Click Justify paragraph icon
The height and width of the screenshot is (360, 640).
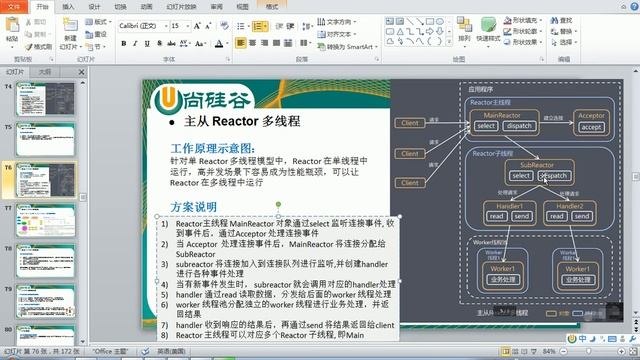276,42
